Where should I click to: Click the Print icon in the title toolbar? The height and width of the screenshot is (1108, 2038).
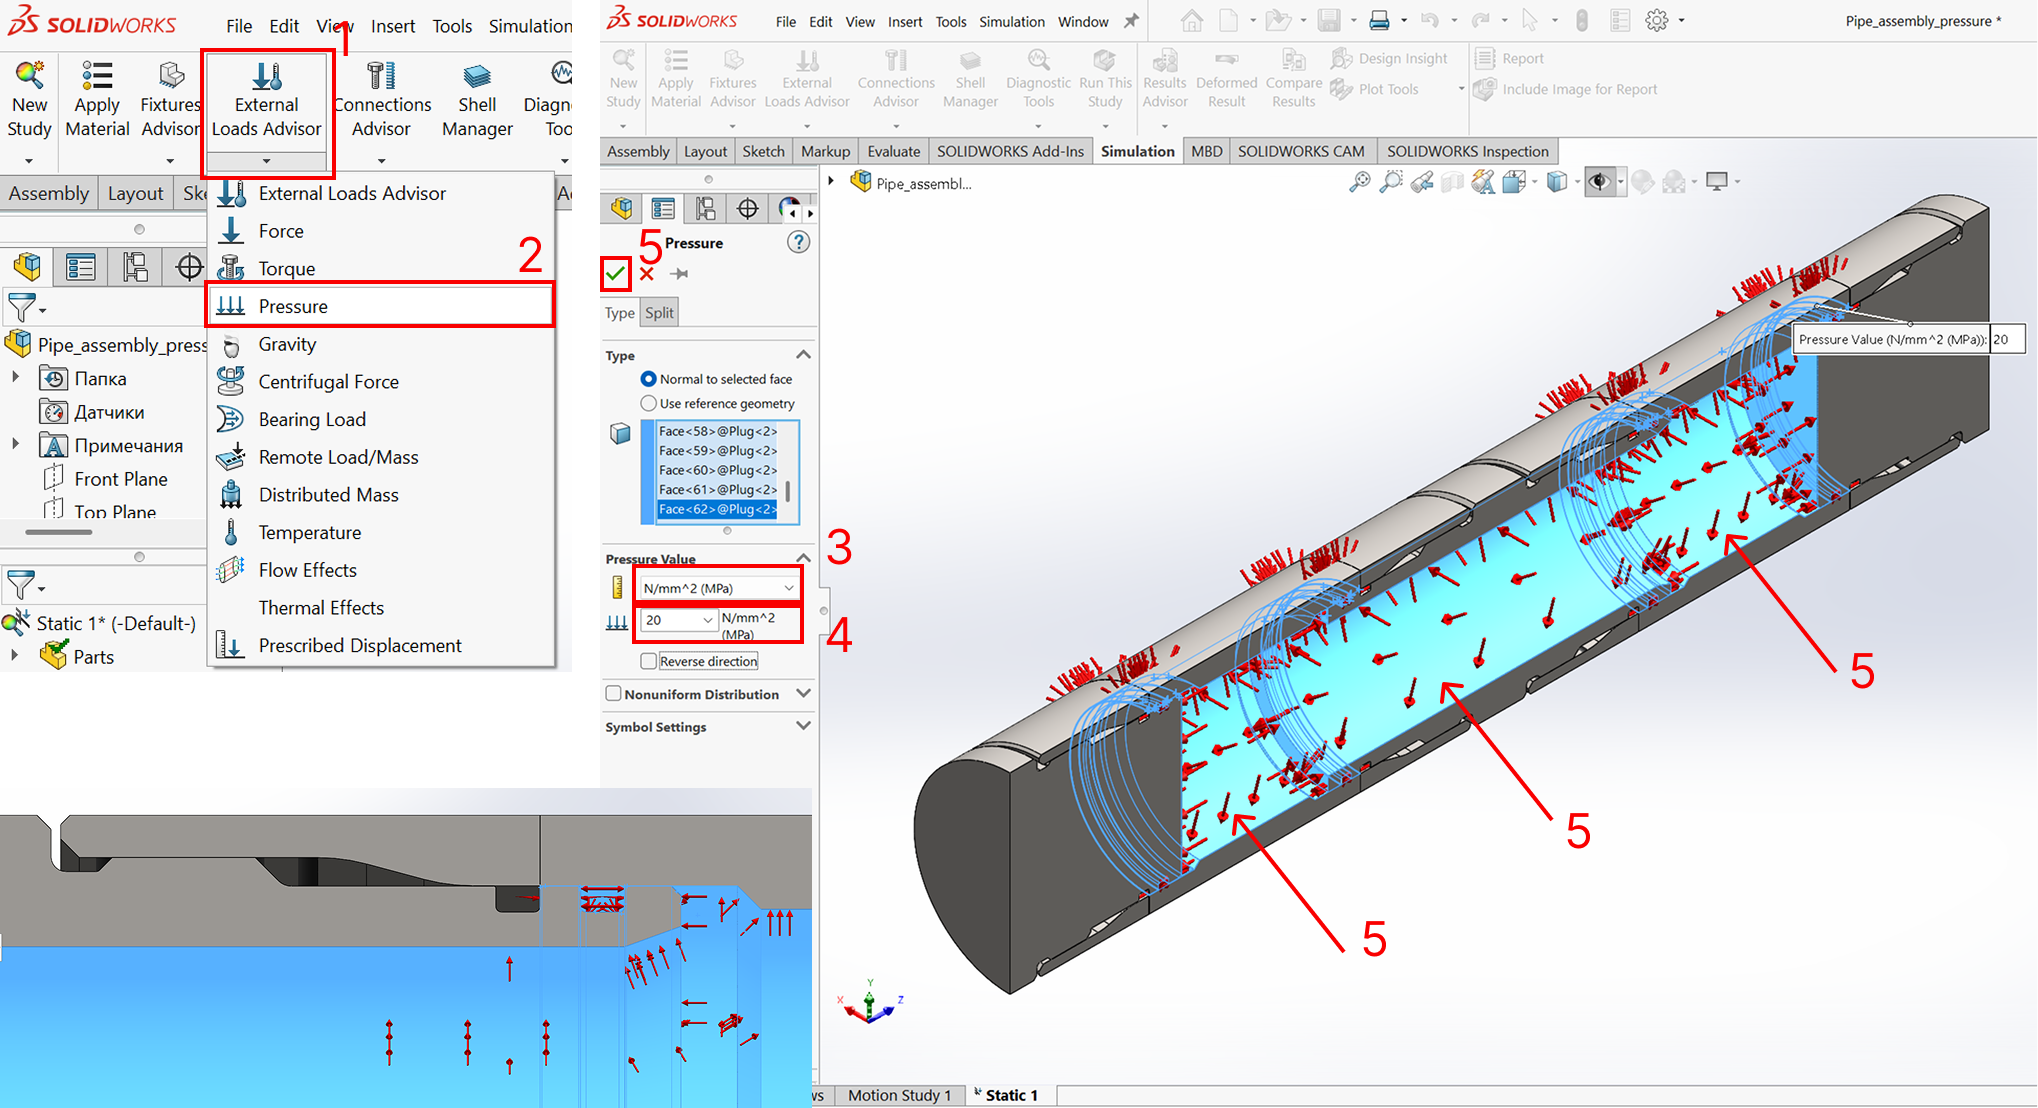click(1379, 20)
